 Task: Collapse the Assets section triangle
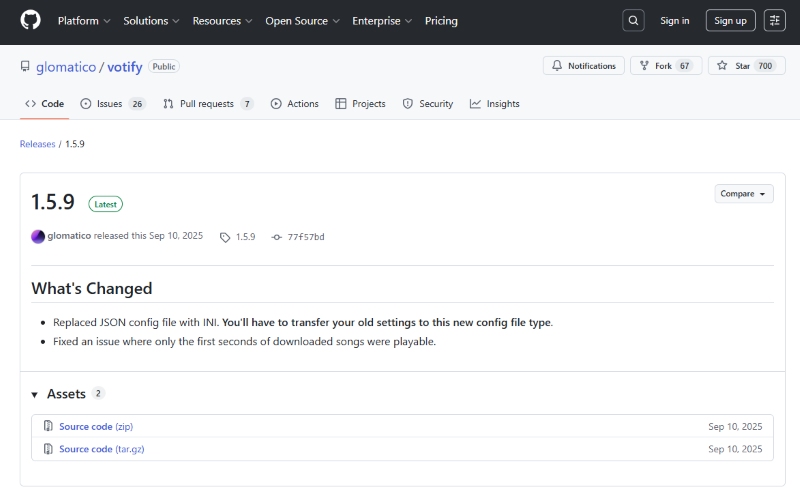(35, 395)
